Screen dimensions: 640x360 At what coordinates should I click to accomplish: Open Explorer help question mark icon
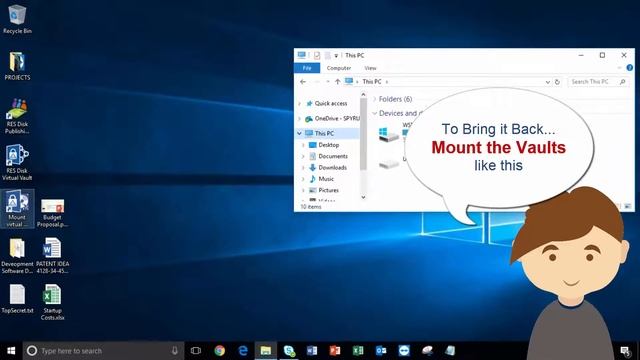tap(630, 68)
